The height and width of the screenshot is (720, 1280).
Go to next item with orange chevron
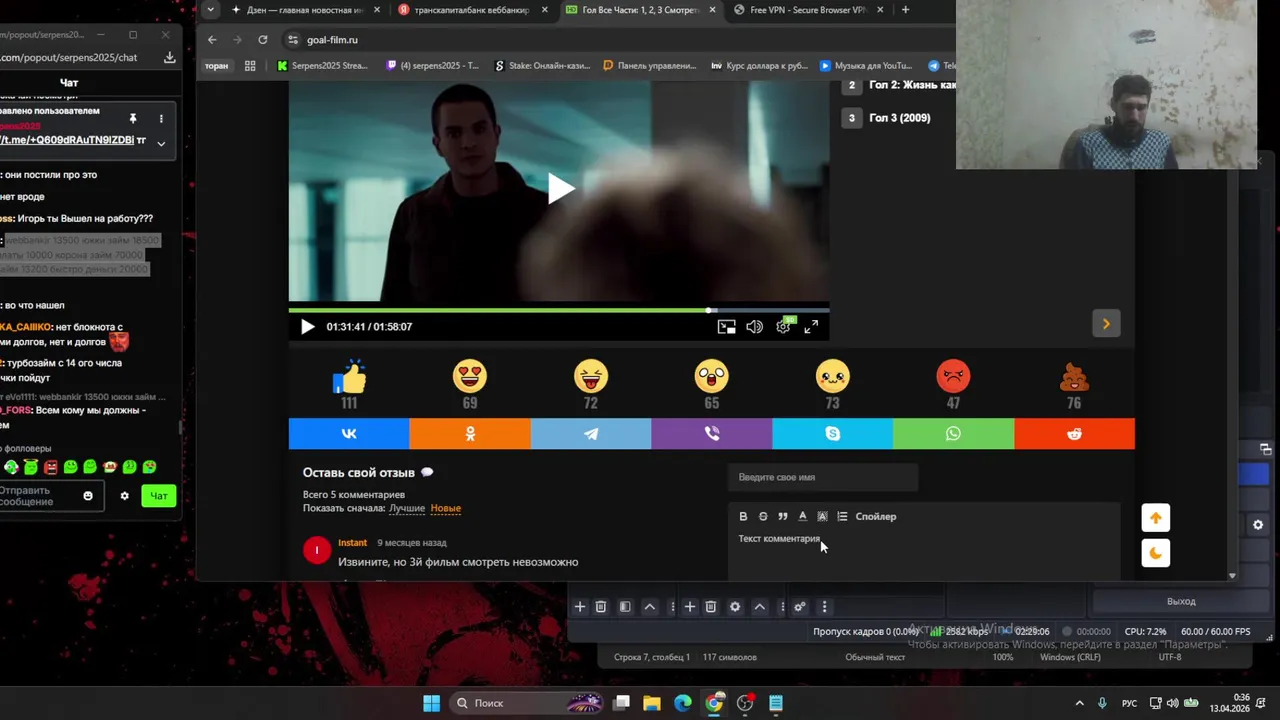pos(1106,324)
